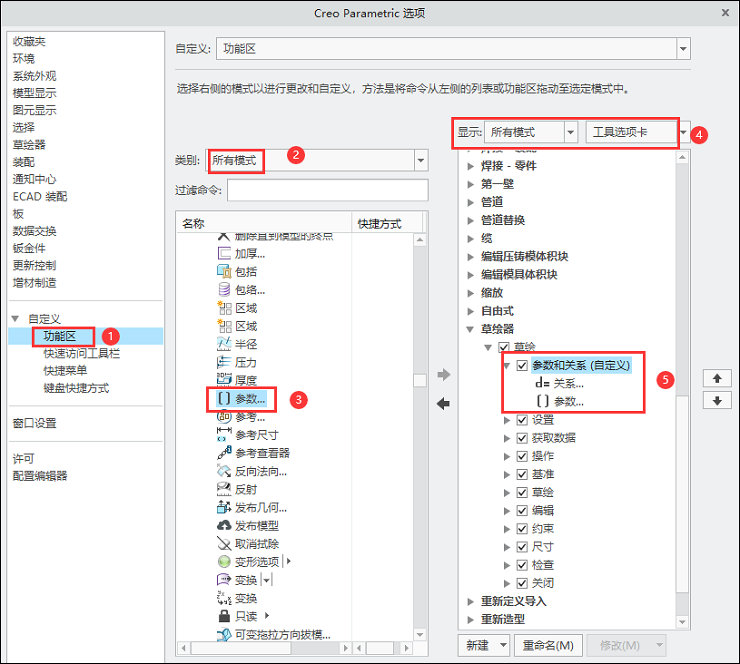740x664 pixels.
Task: Select 参数... icon under 参数和关系 group
Action: pyautogui.click(x=542, y=401)
